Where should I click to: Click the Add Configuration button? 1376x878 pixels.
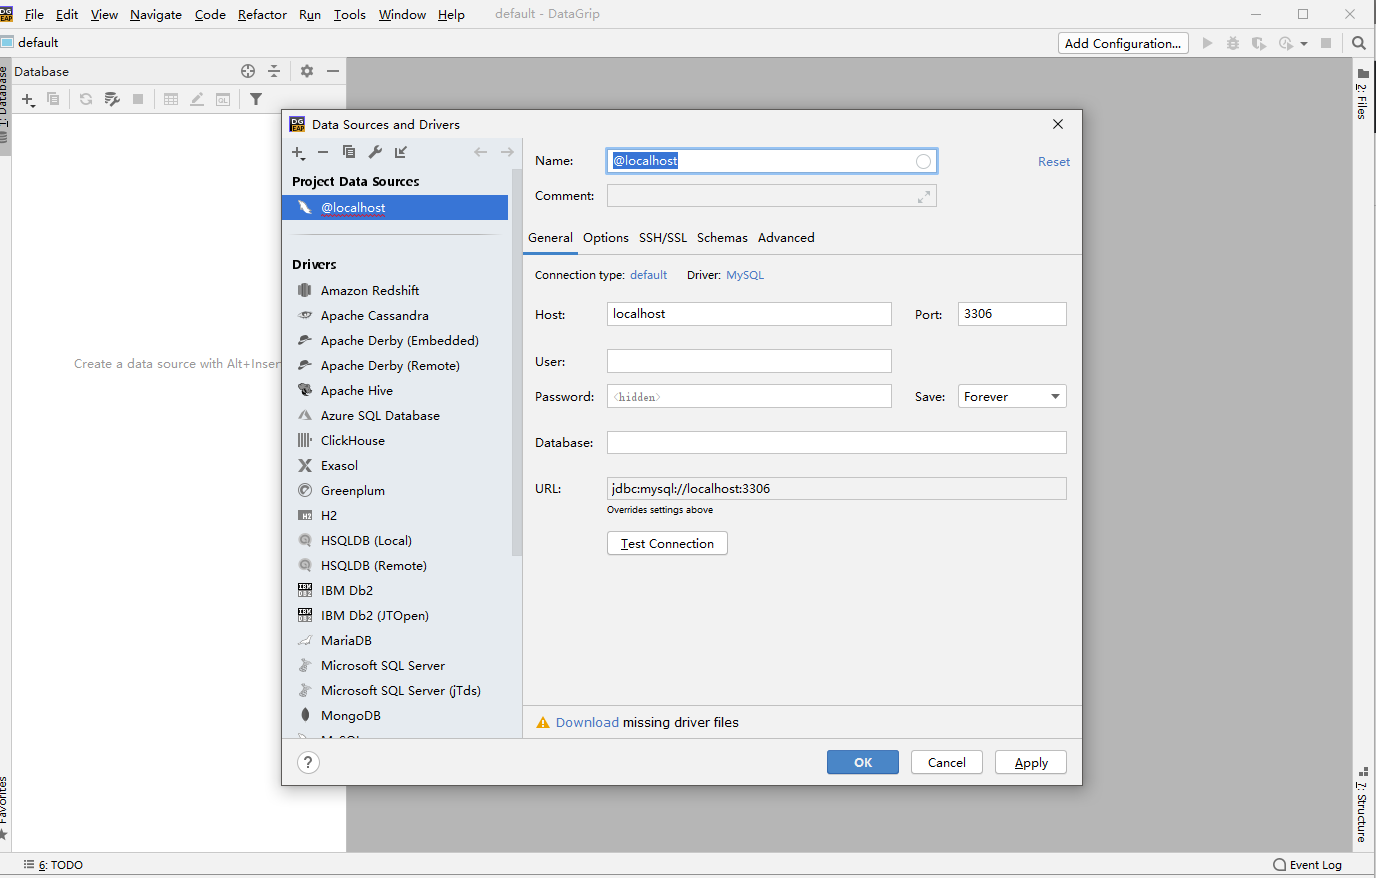pos(1123,43)
